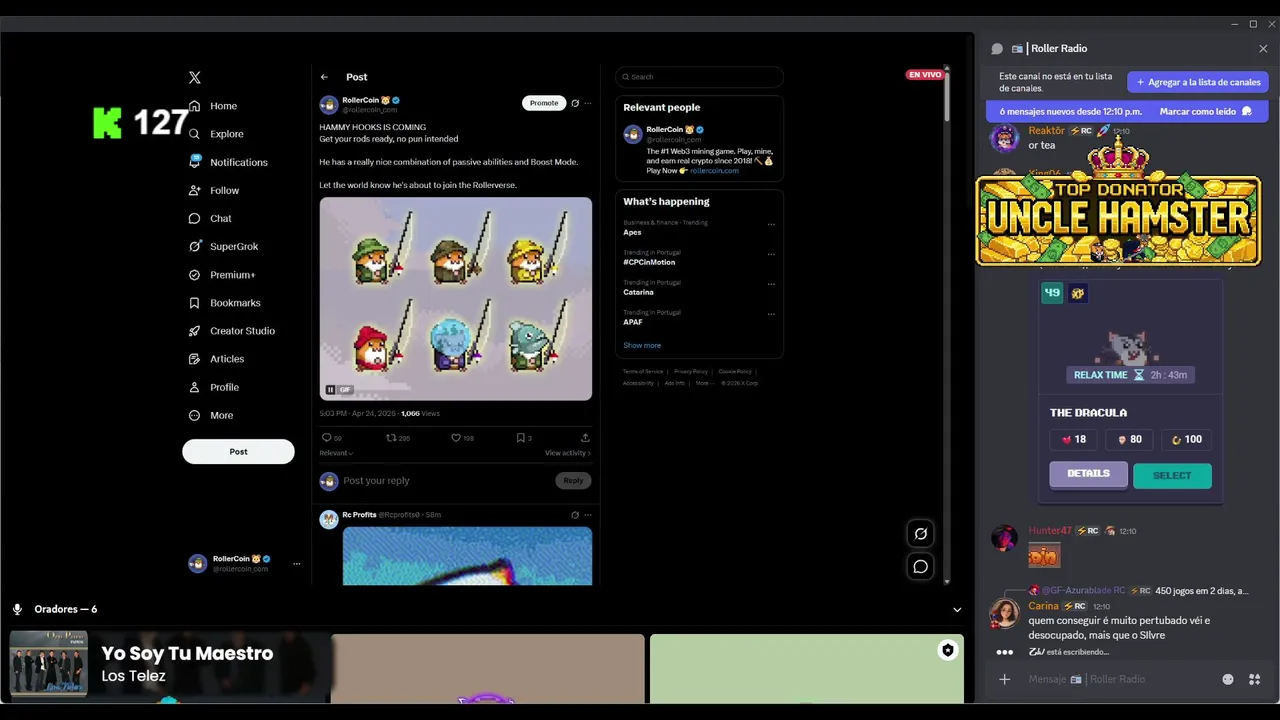Click the repost icon under the post
Screen dimensions: 1280x720
(391, 438)
